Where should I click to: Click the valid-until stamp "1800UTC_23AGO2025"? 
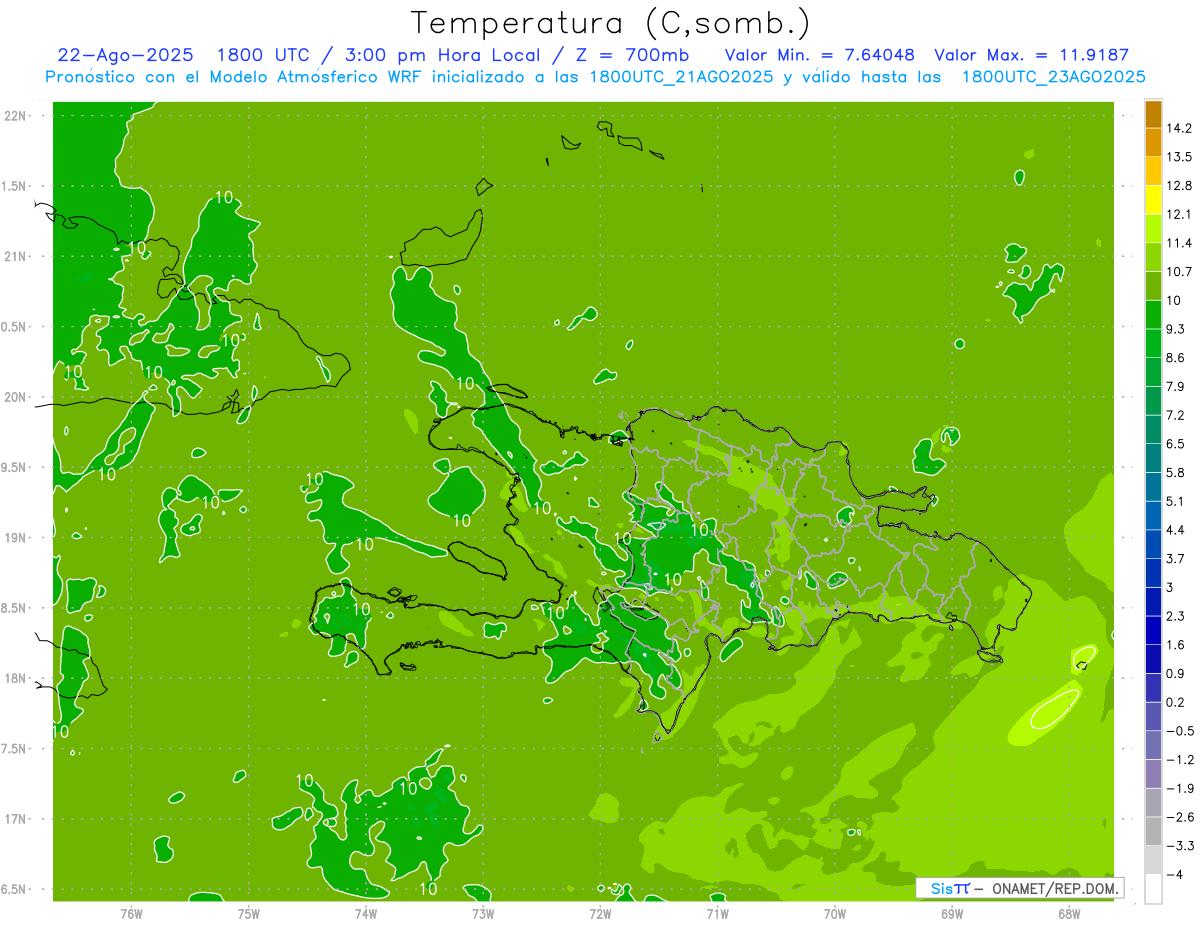click(1053, 77)
